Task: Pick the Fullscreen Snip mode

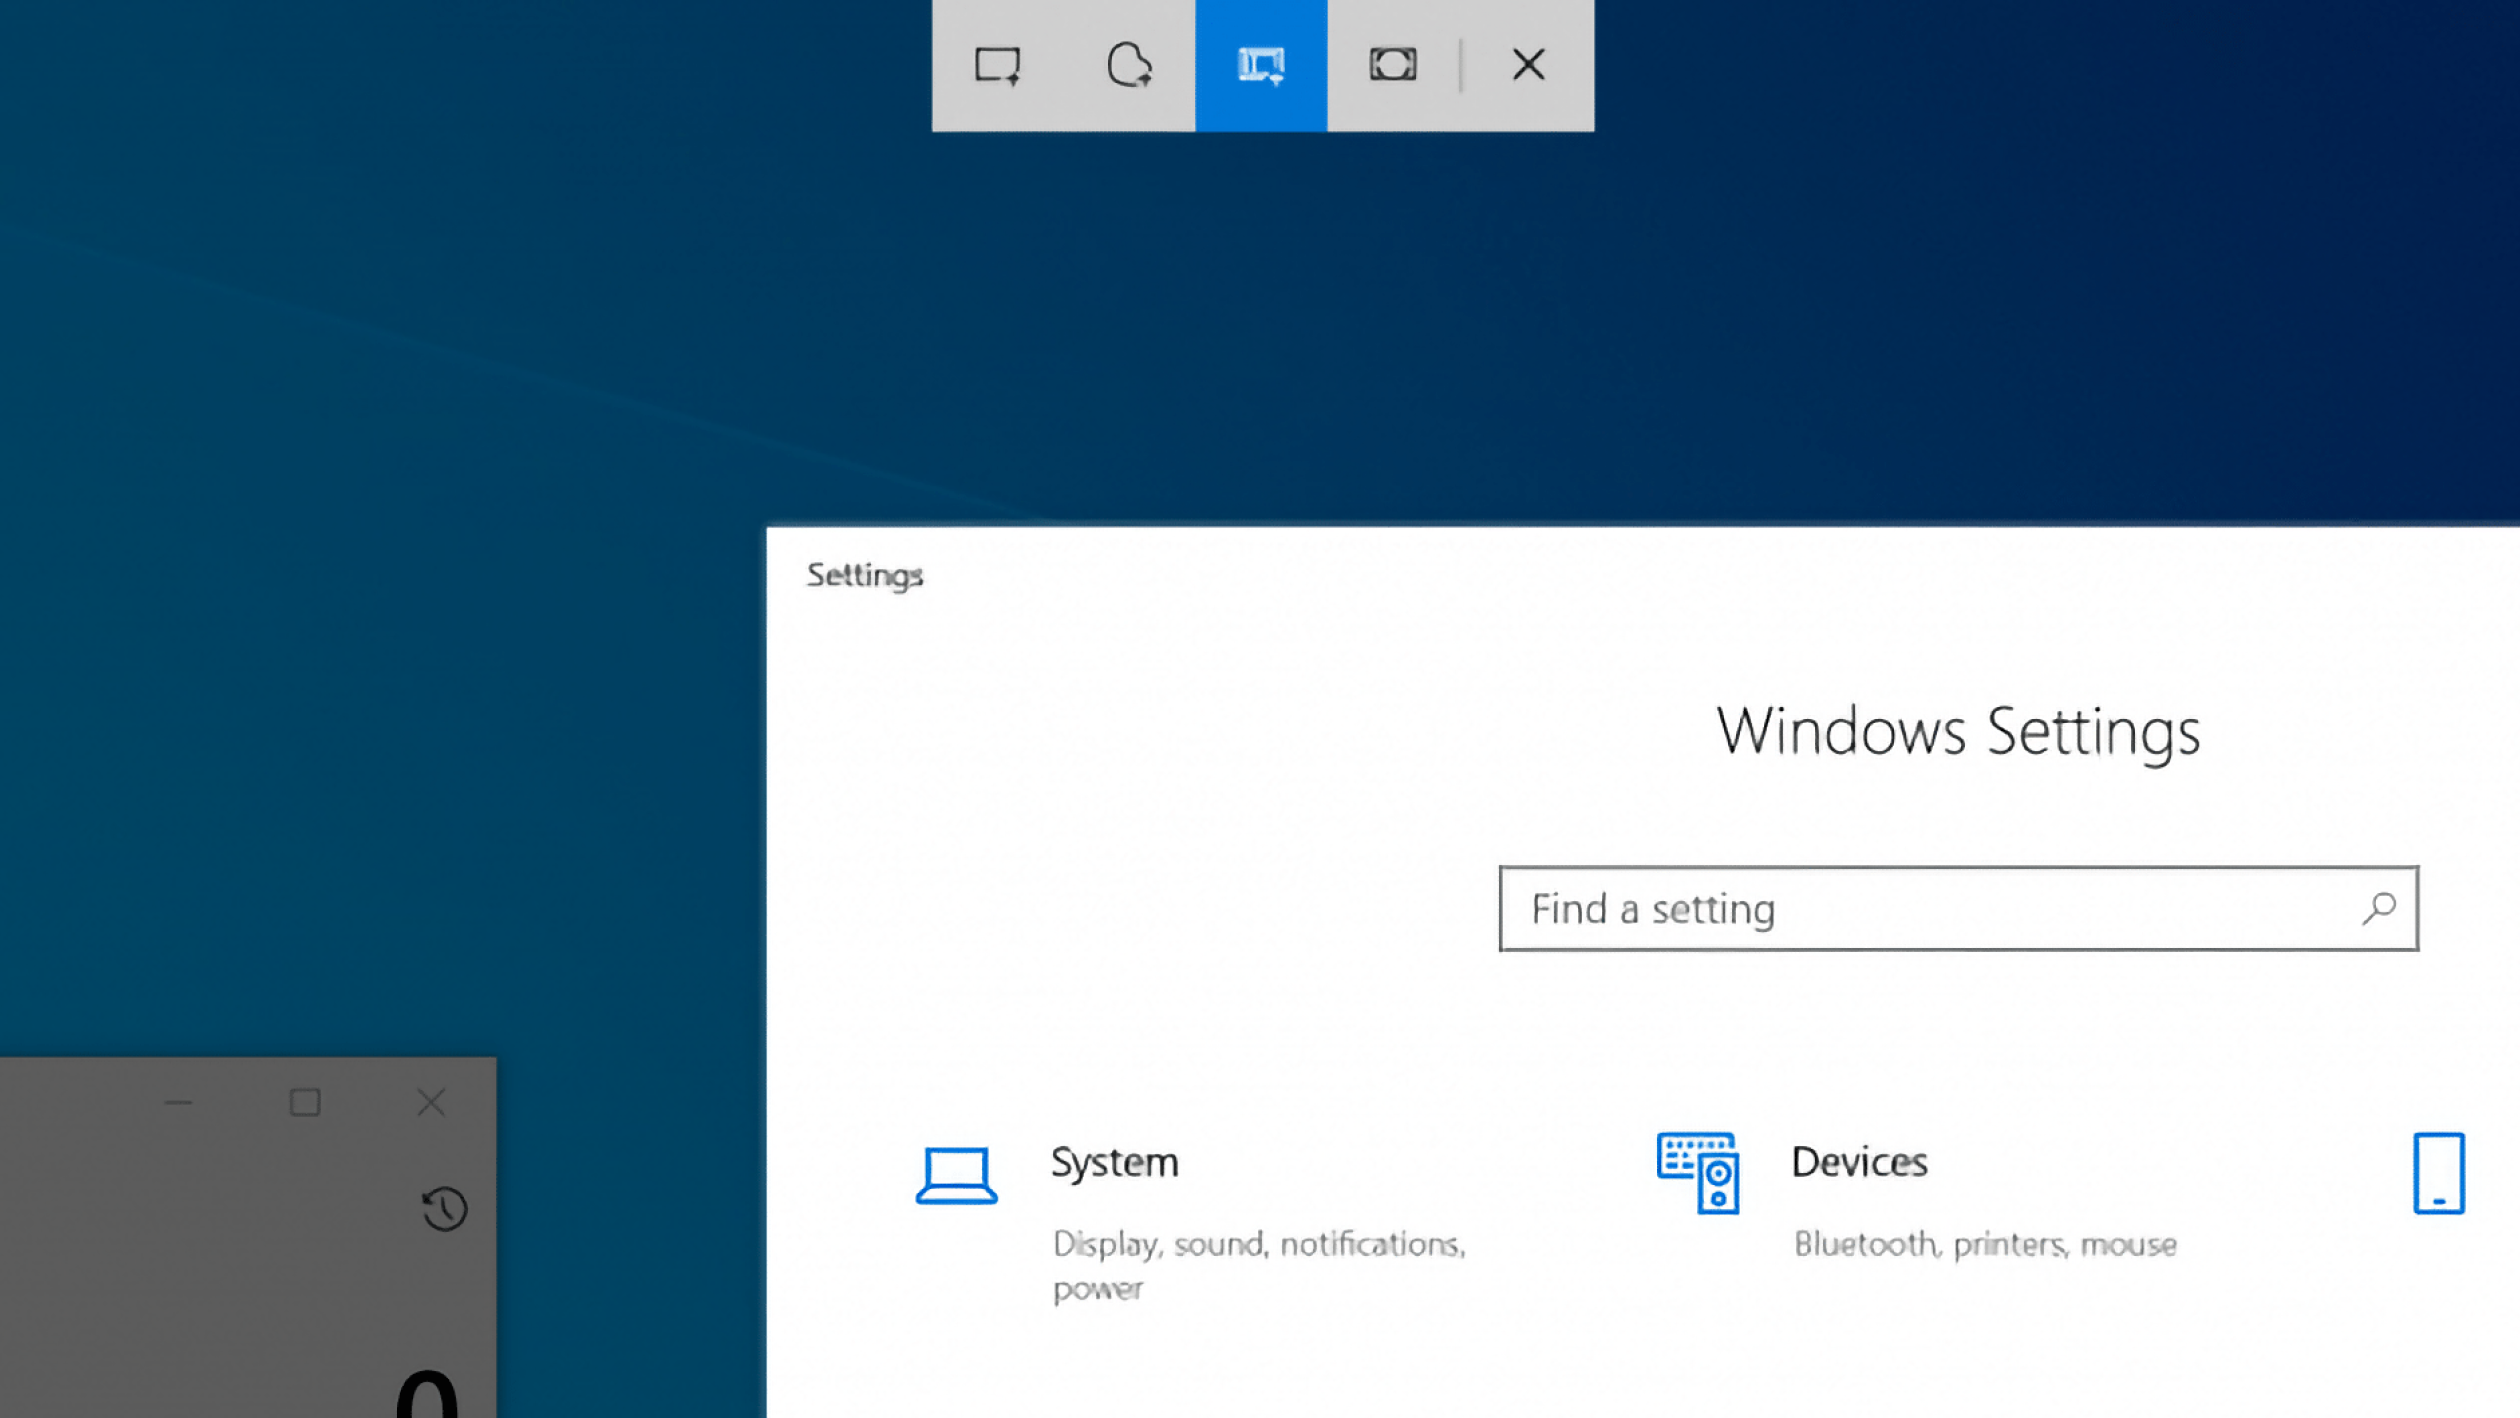Action: click(x=1393, y=66)
